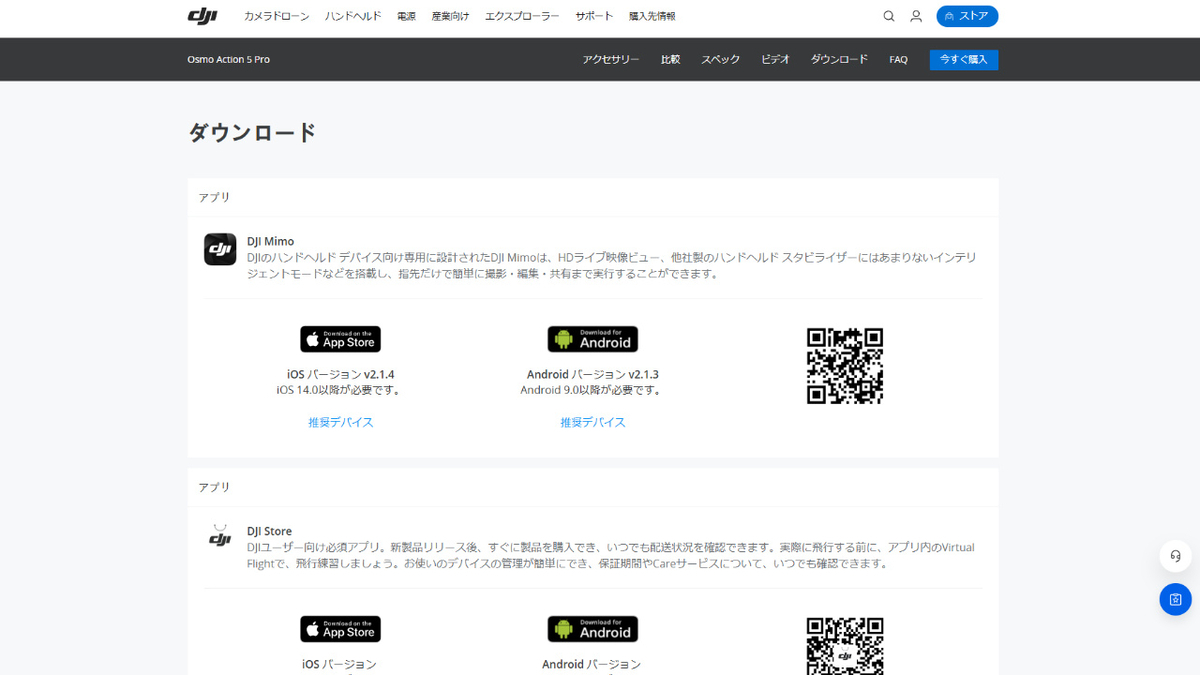
Task: Click the DJI Store App Store badge
Action: (x=340, y=629)
